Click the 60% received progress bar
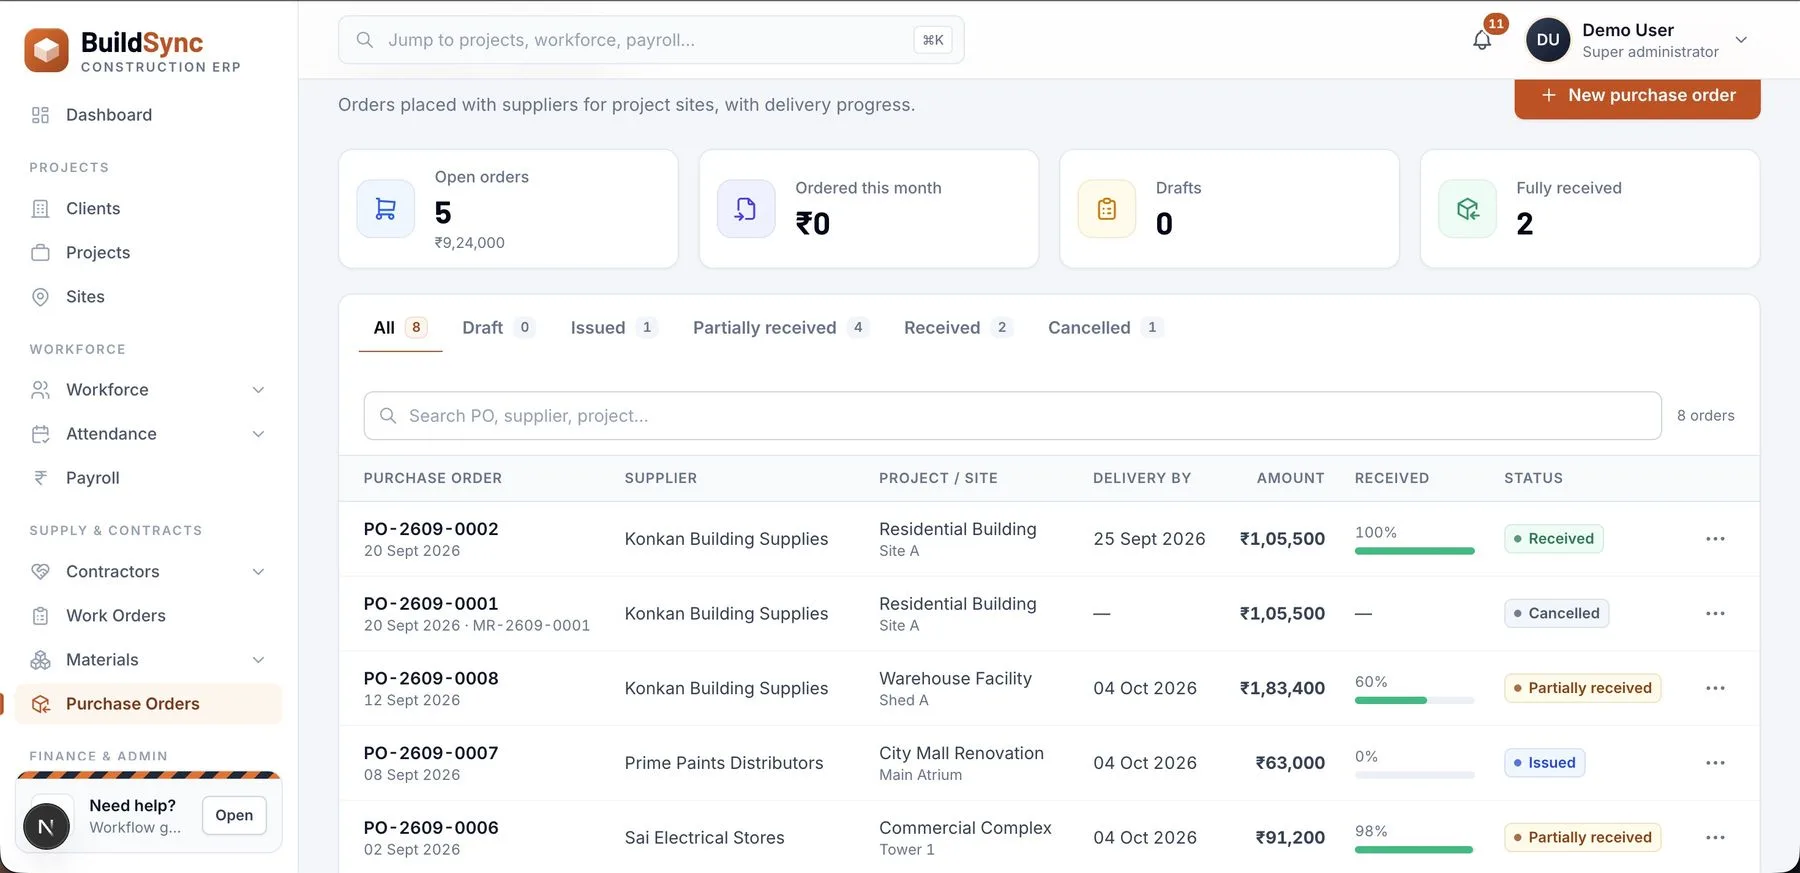Image resolution: width=1800 pixels, height=873 pixels. pyautogui.click(x=1414, y=700)
